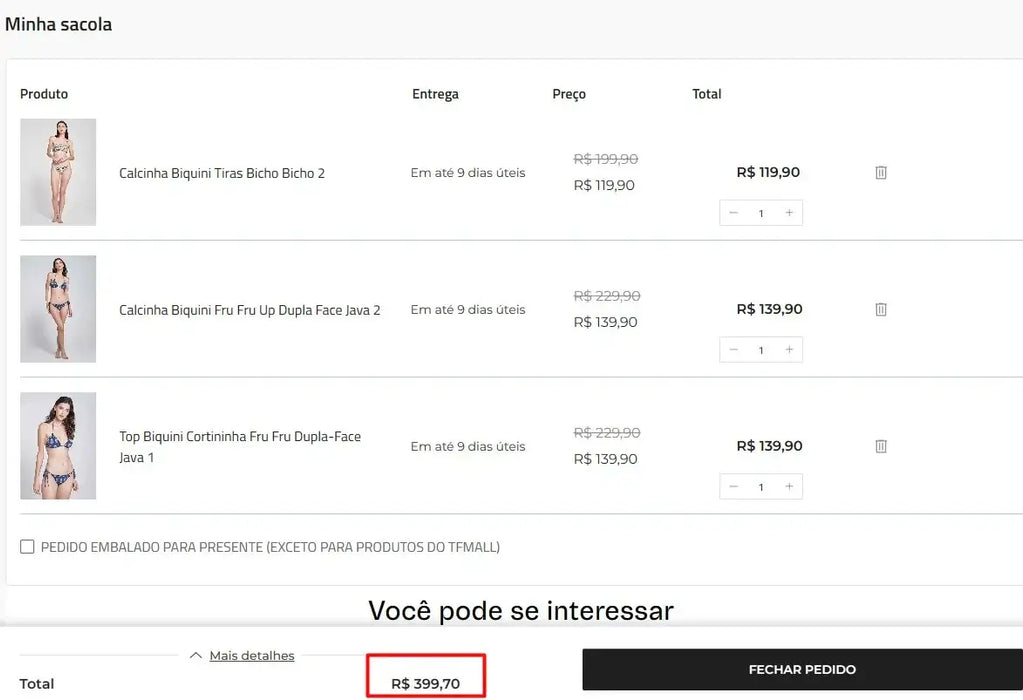The width and height of the screenshot is (1023, 700).
Task: Increase quantity of Calcinha Tiras Bicho Bicho
Action: click(789, 213)
